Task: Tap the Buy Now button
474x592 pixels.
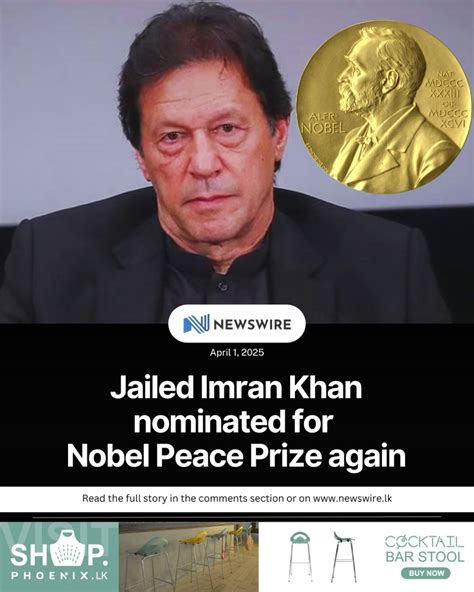Action: [x=426, y=573]
